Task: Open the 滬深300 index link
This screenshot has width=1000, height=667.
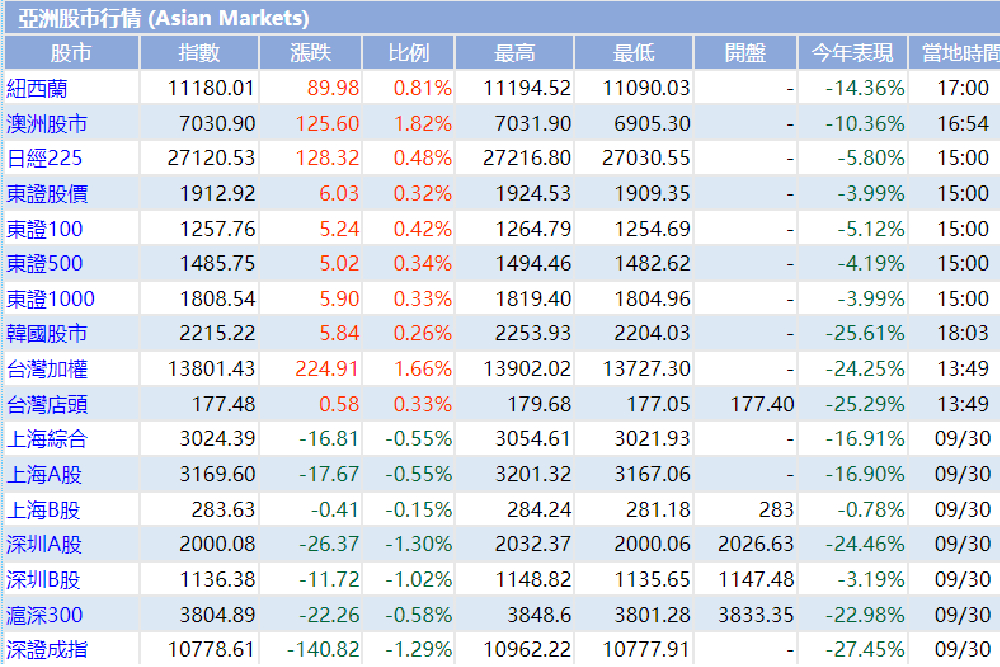Action: pyautogui.click(x=45, y=615)
